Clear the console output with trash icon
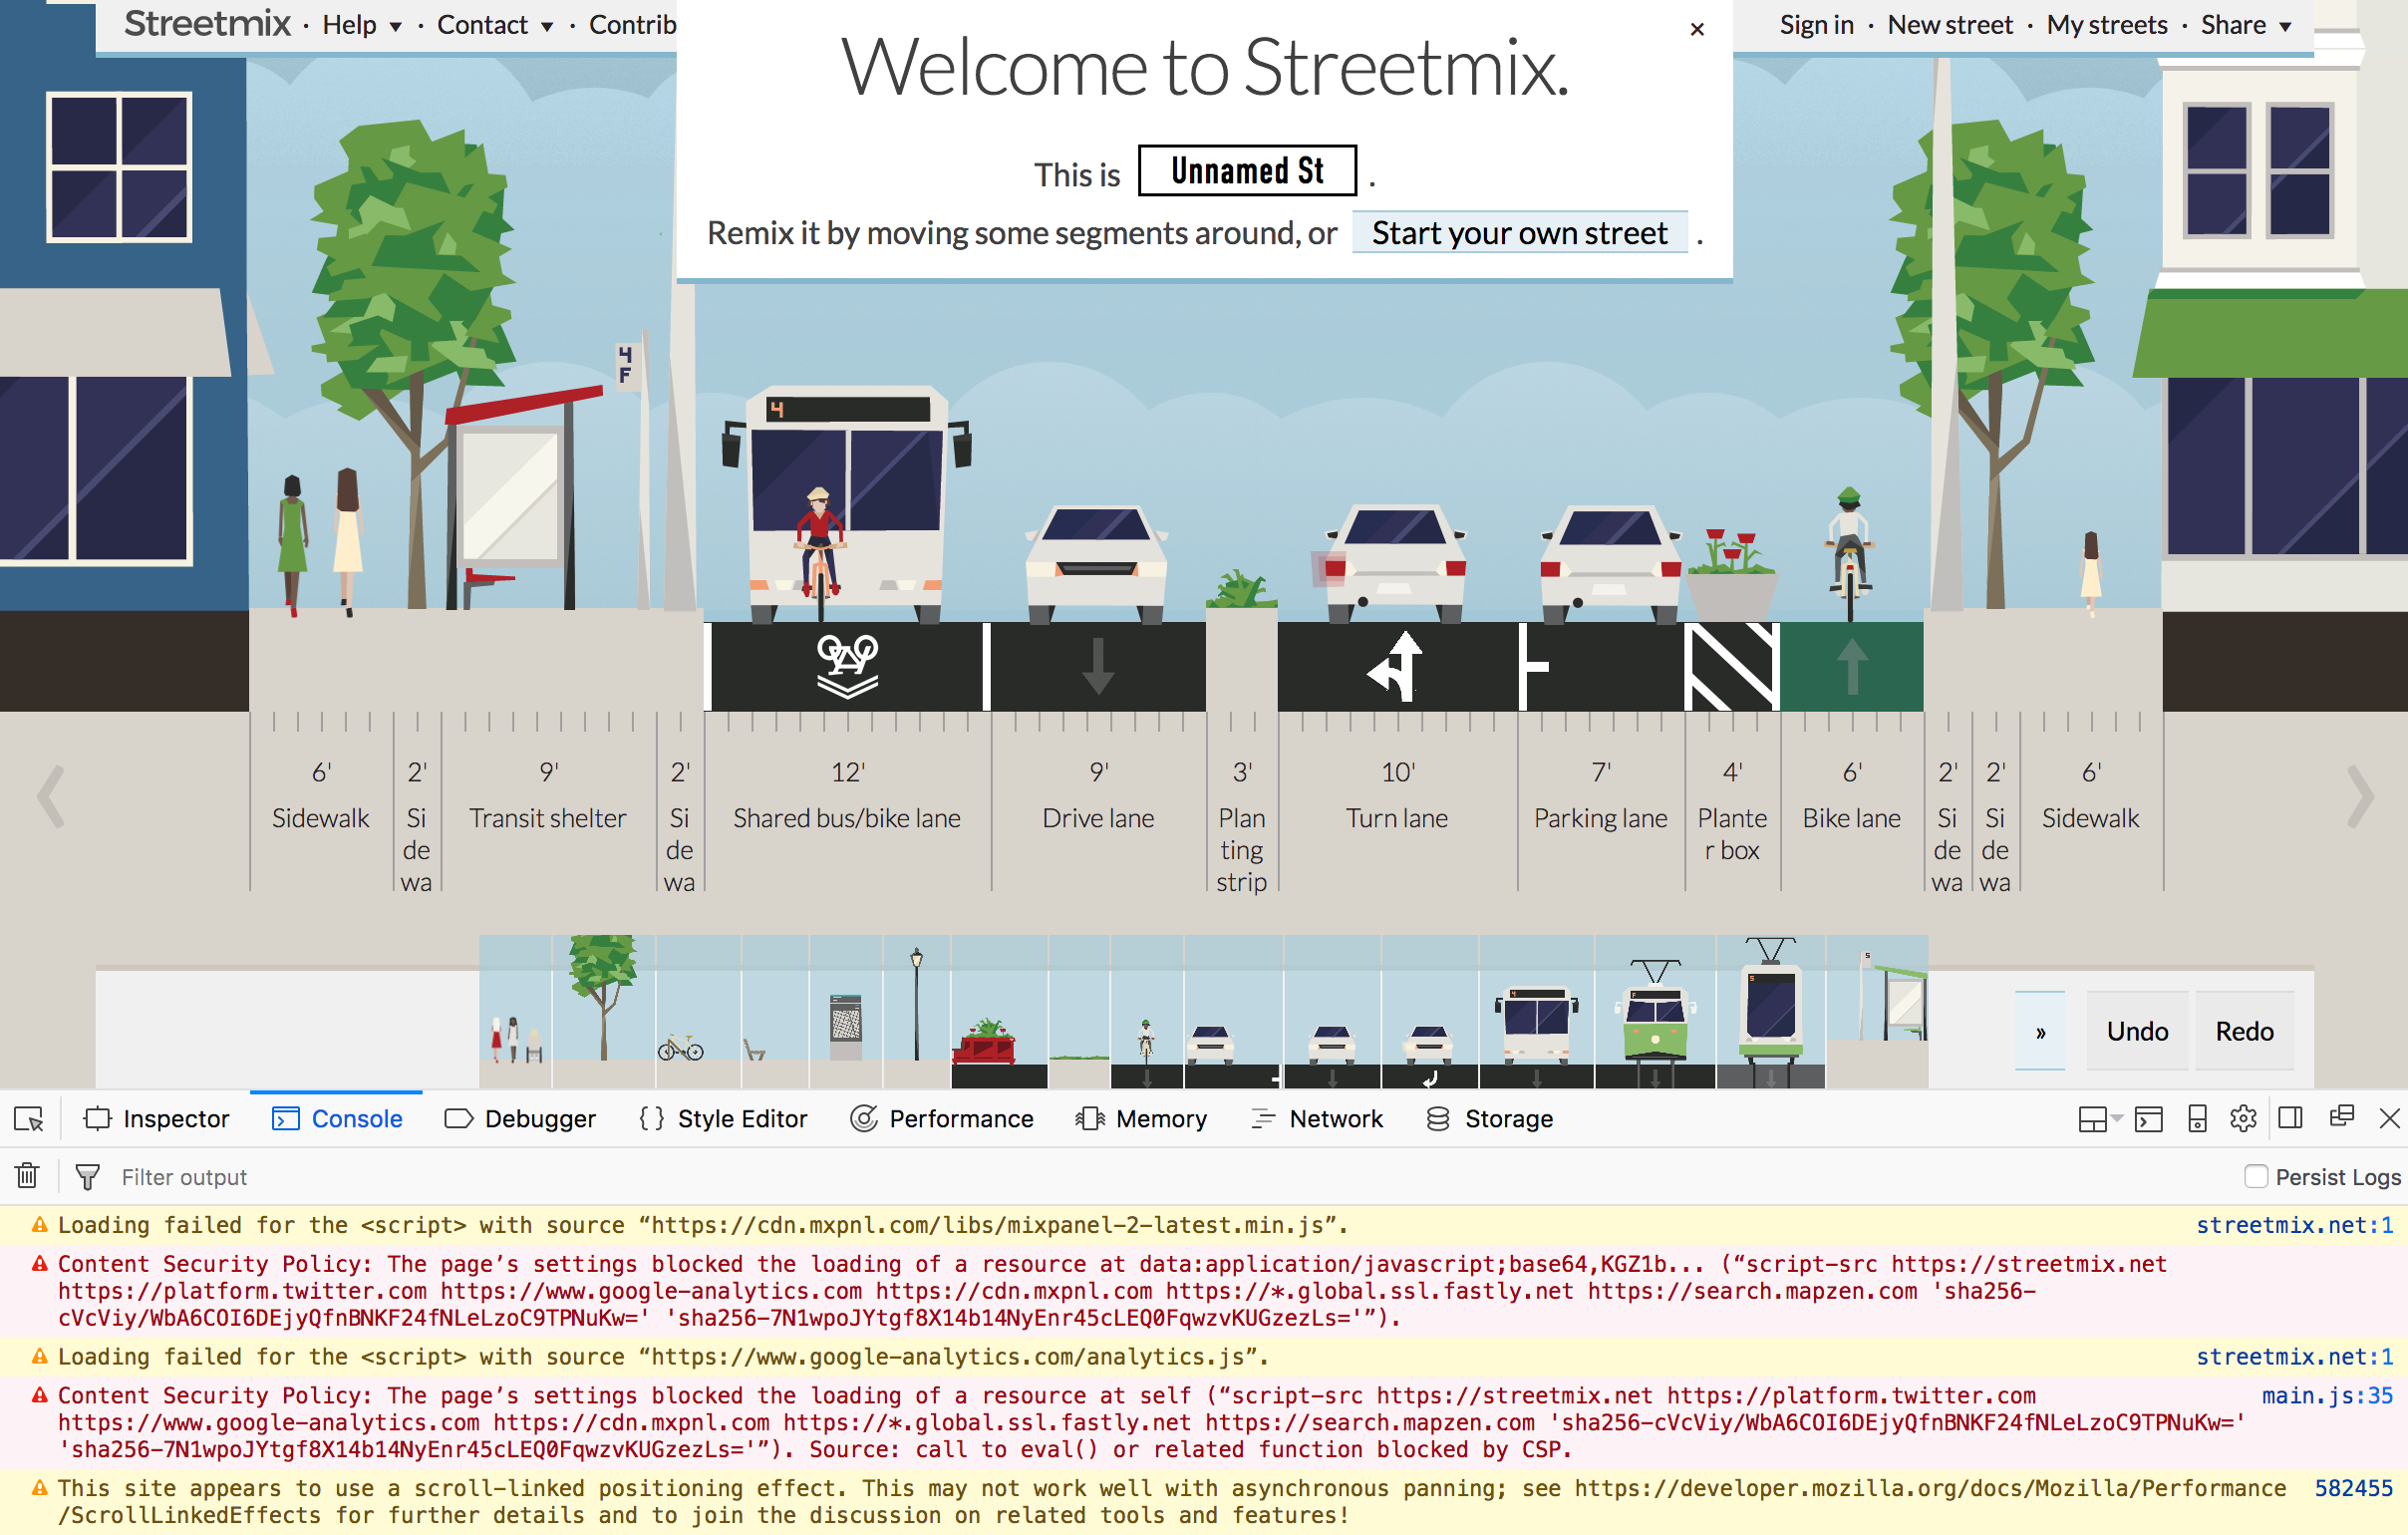Screen dimensions: 2408x1535 coord(26,1176)
